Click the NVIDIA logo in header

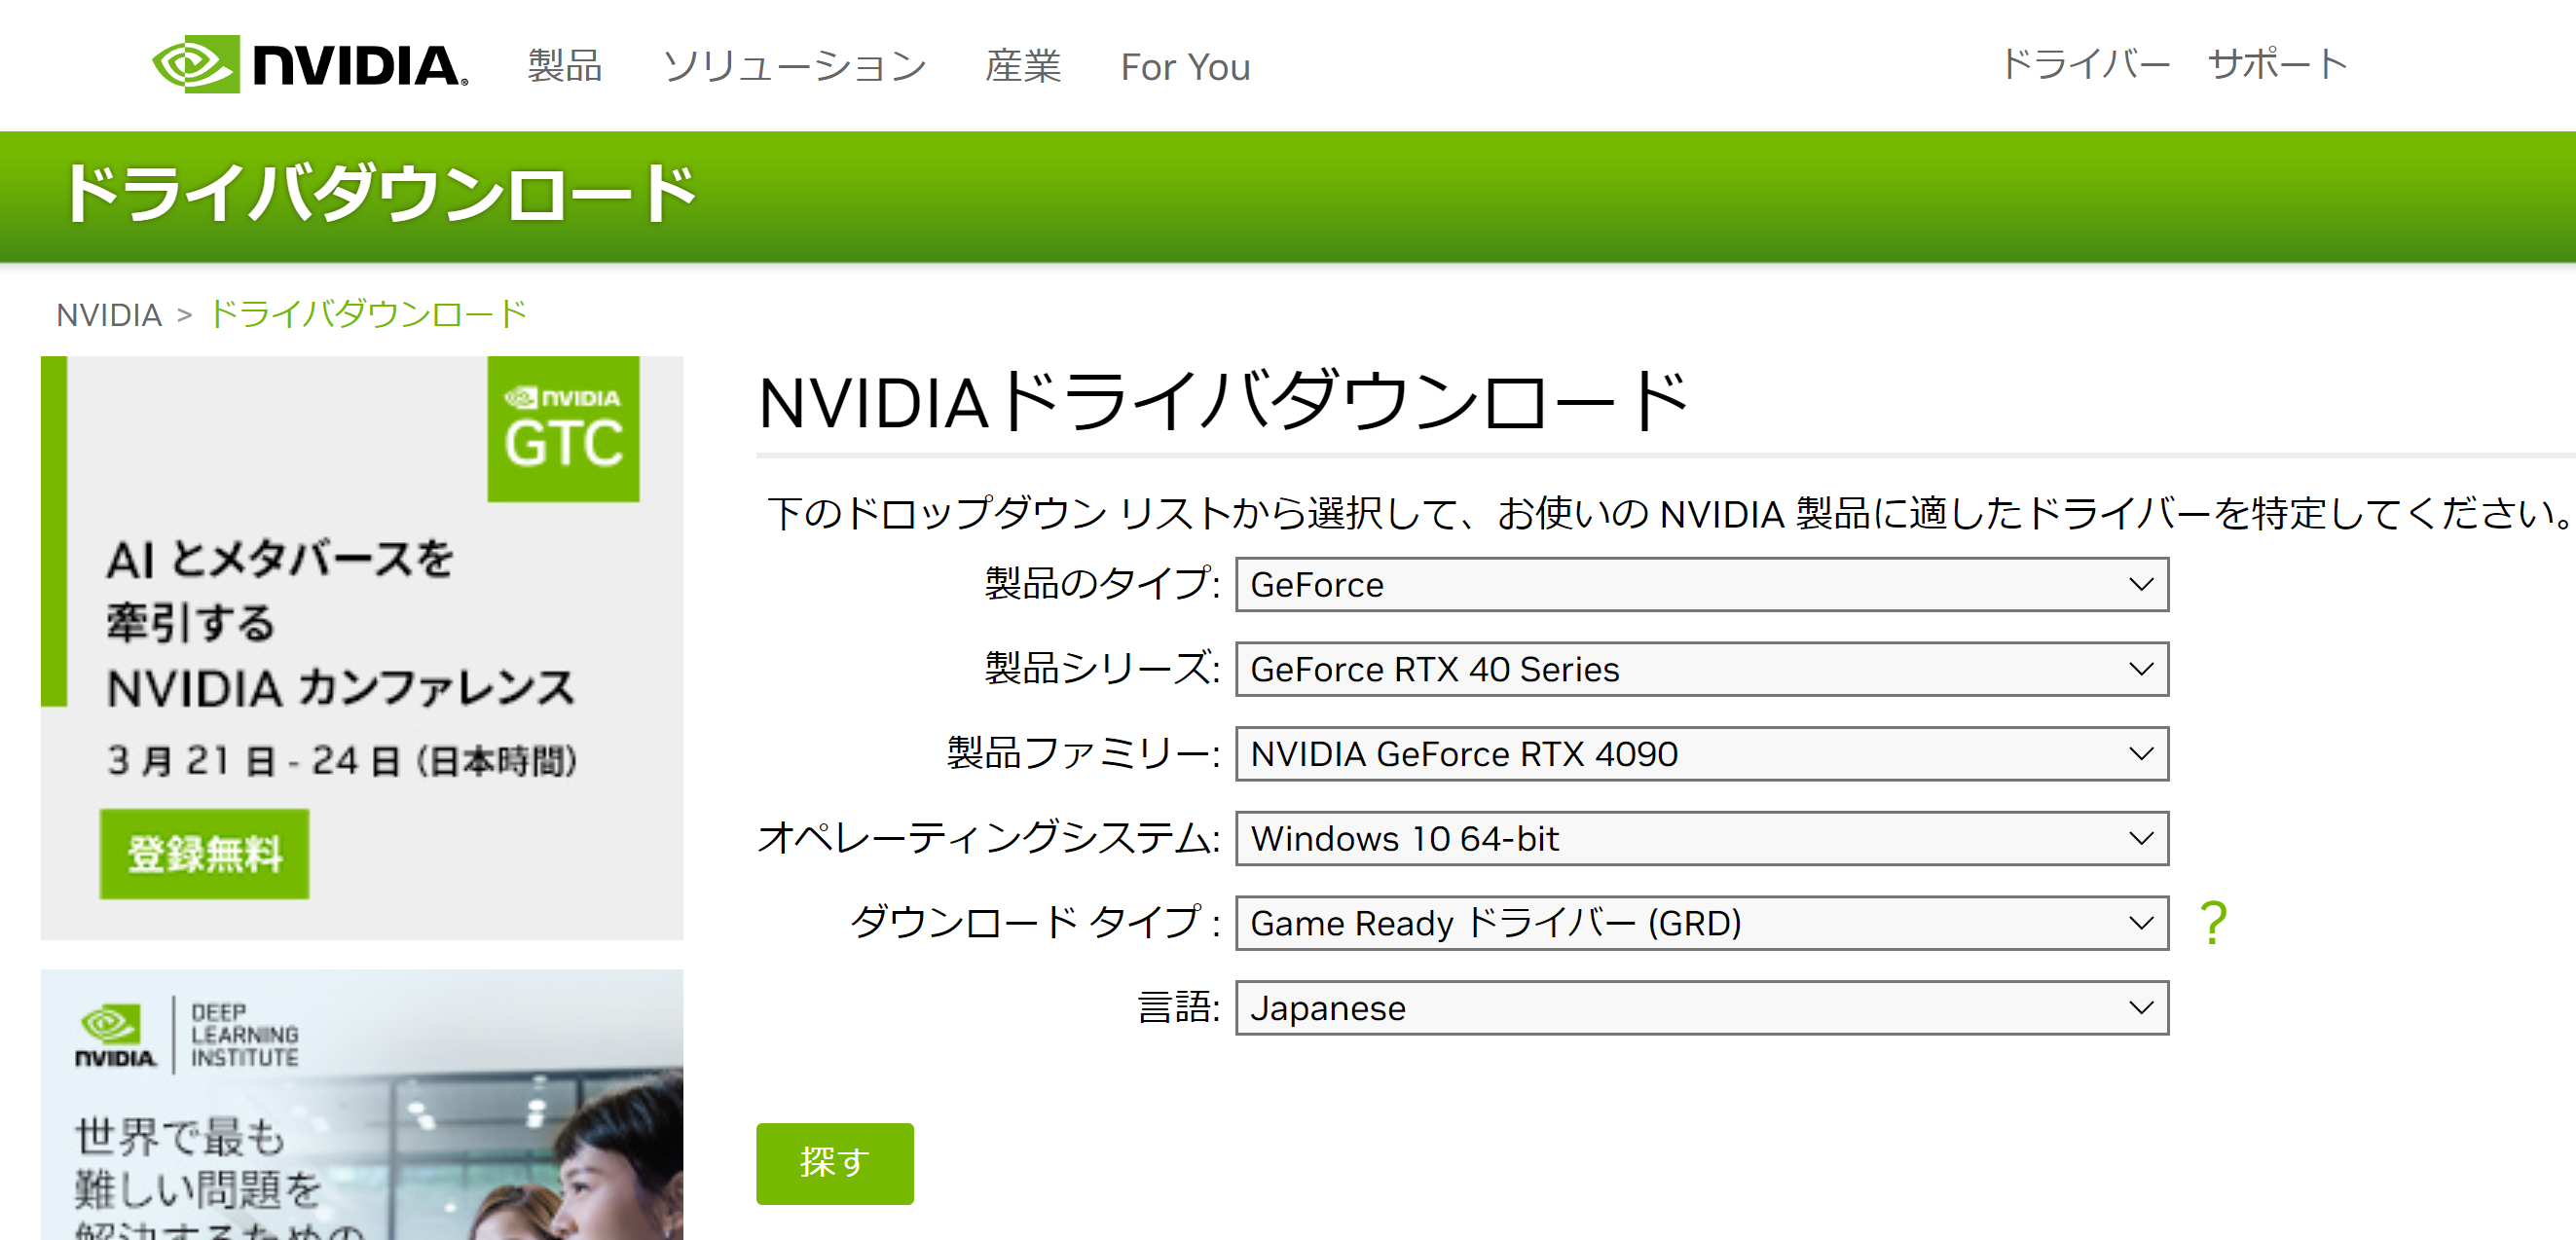[310, 65]
